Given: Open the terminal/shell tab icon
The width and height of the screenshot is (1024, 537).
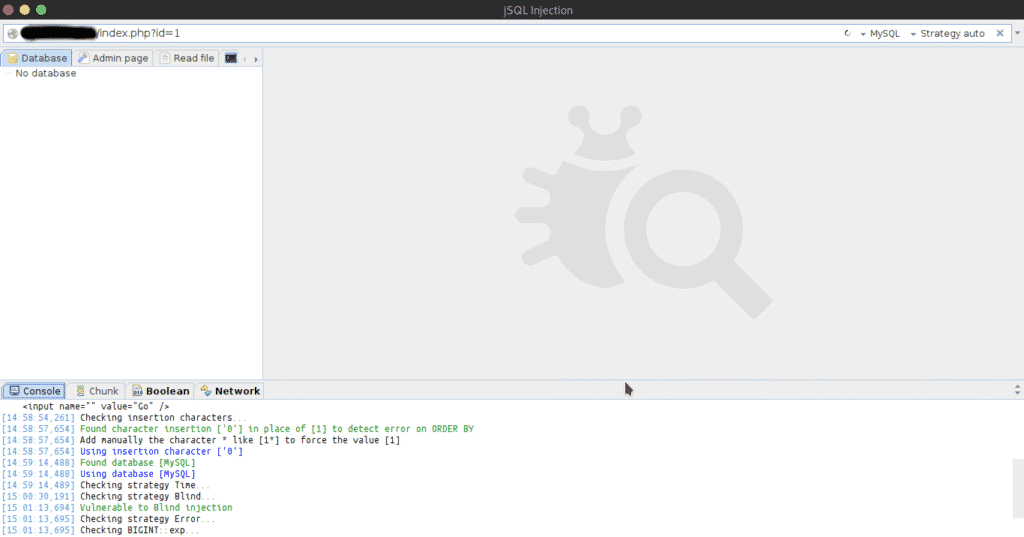Looking at the screenshot, I should pyautogui.click(x=231, y=58).
